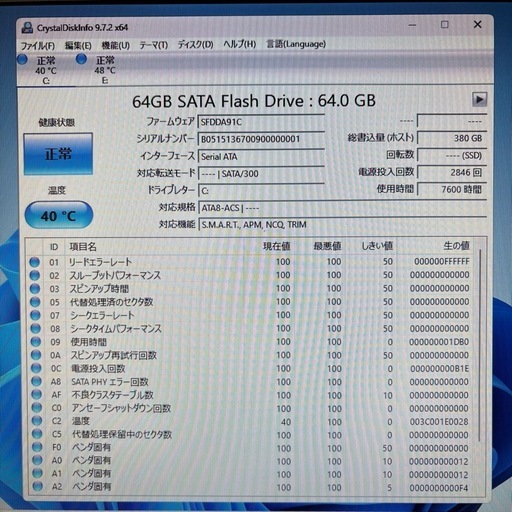Click the status icon for シークエラーレート
The width and height of the screenshot is (512, 512).
[35, 315]
